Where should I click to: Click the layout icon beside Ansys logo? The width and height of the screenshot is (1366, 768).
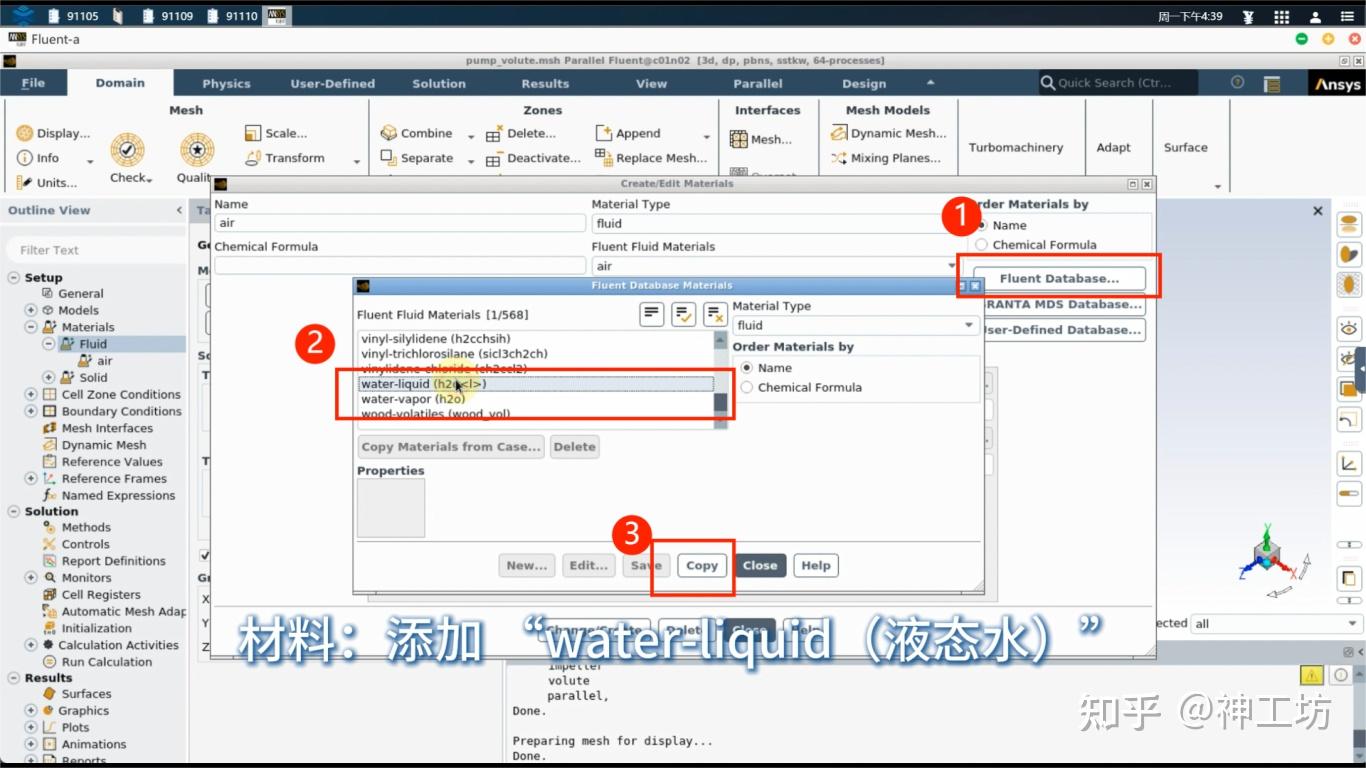(x=1272, y=84)
